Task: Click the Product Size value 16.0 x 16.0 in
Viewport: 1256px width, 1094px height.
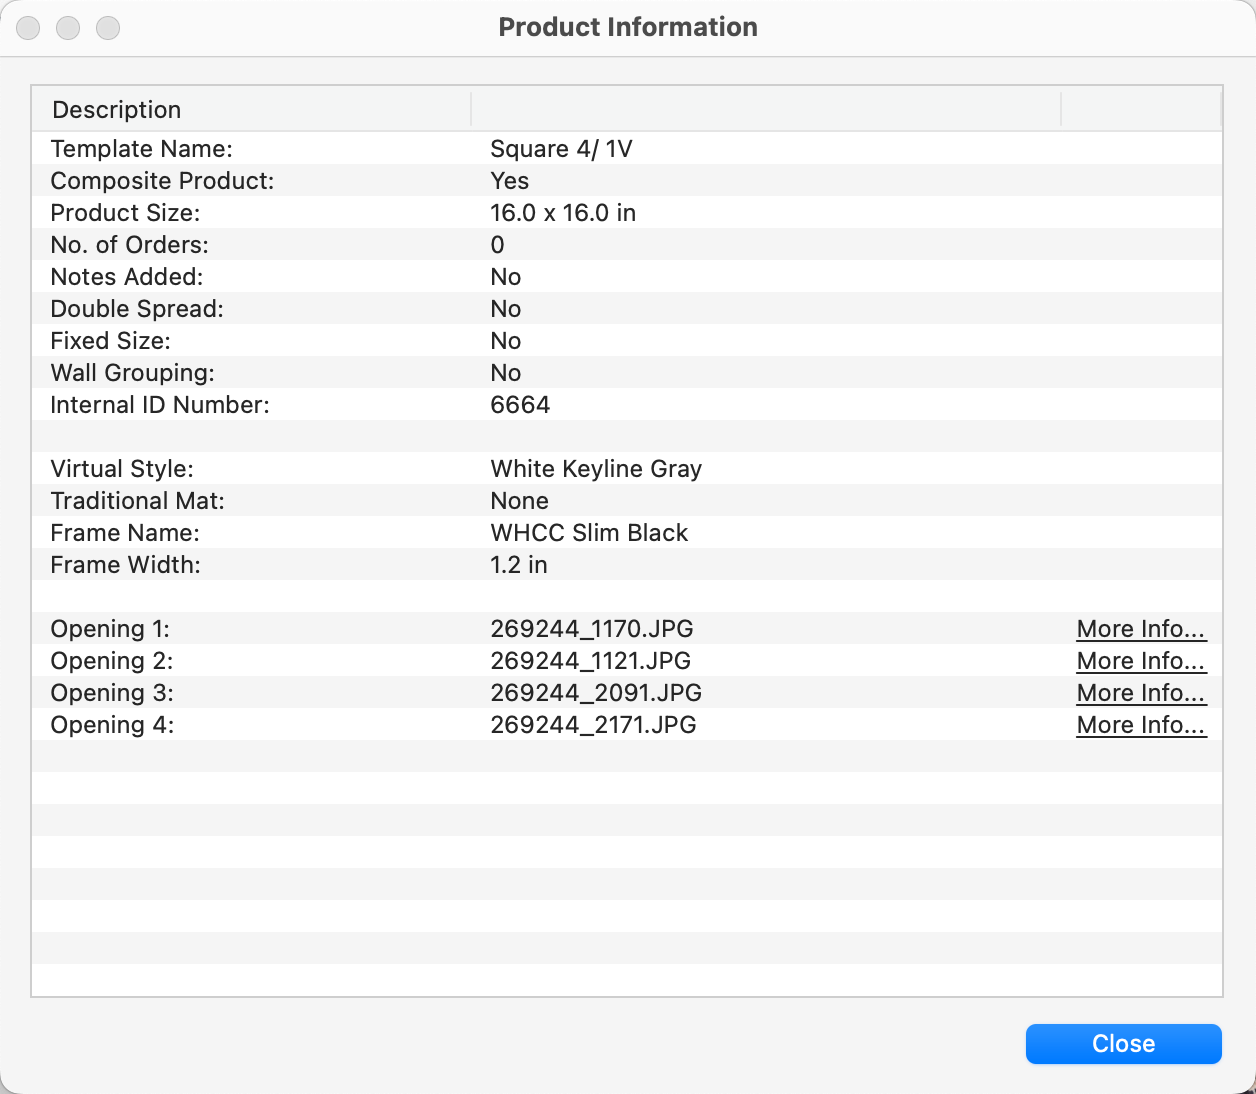Action: [563, 213]
